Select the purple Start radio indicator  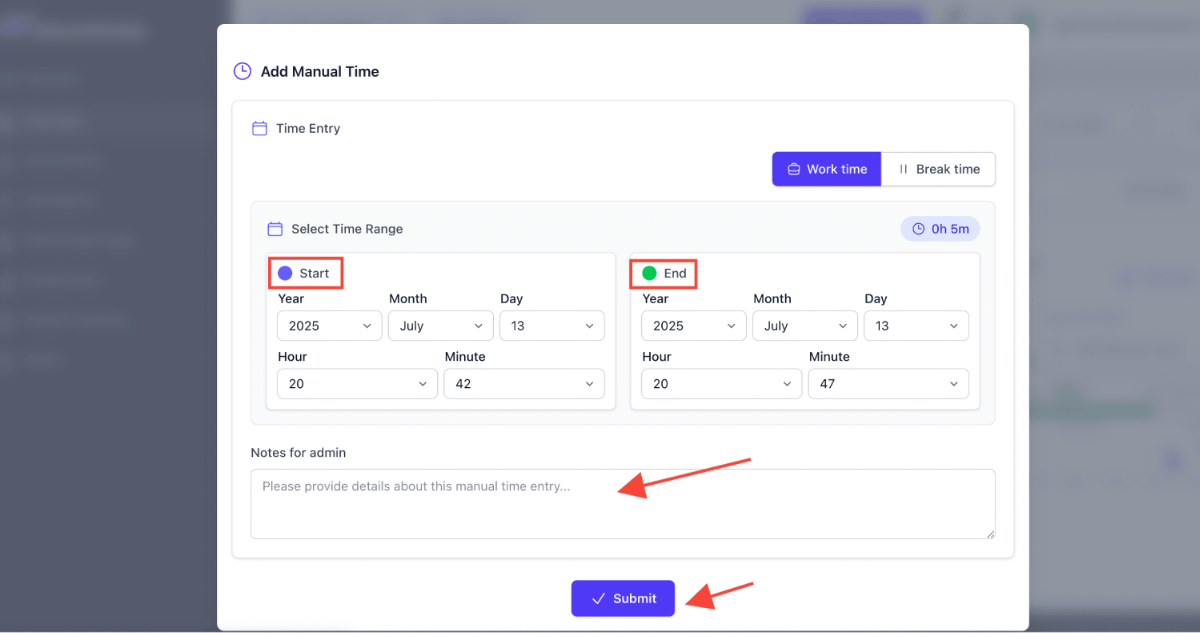pyautogui.click(x=287, y=272)
